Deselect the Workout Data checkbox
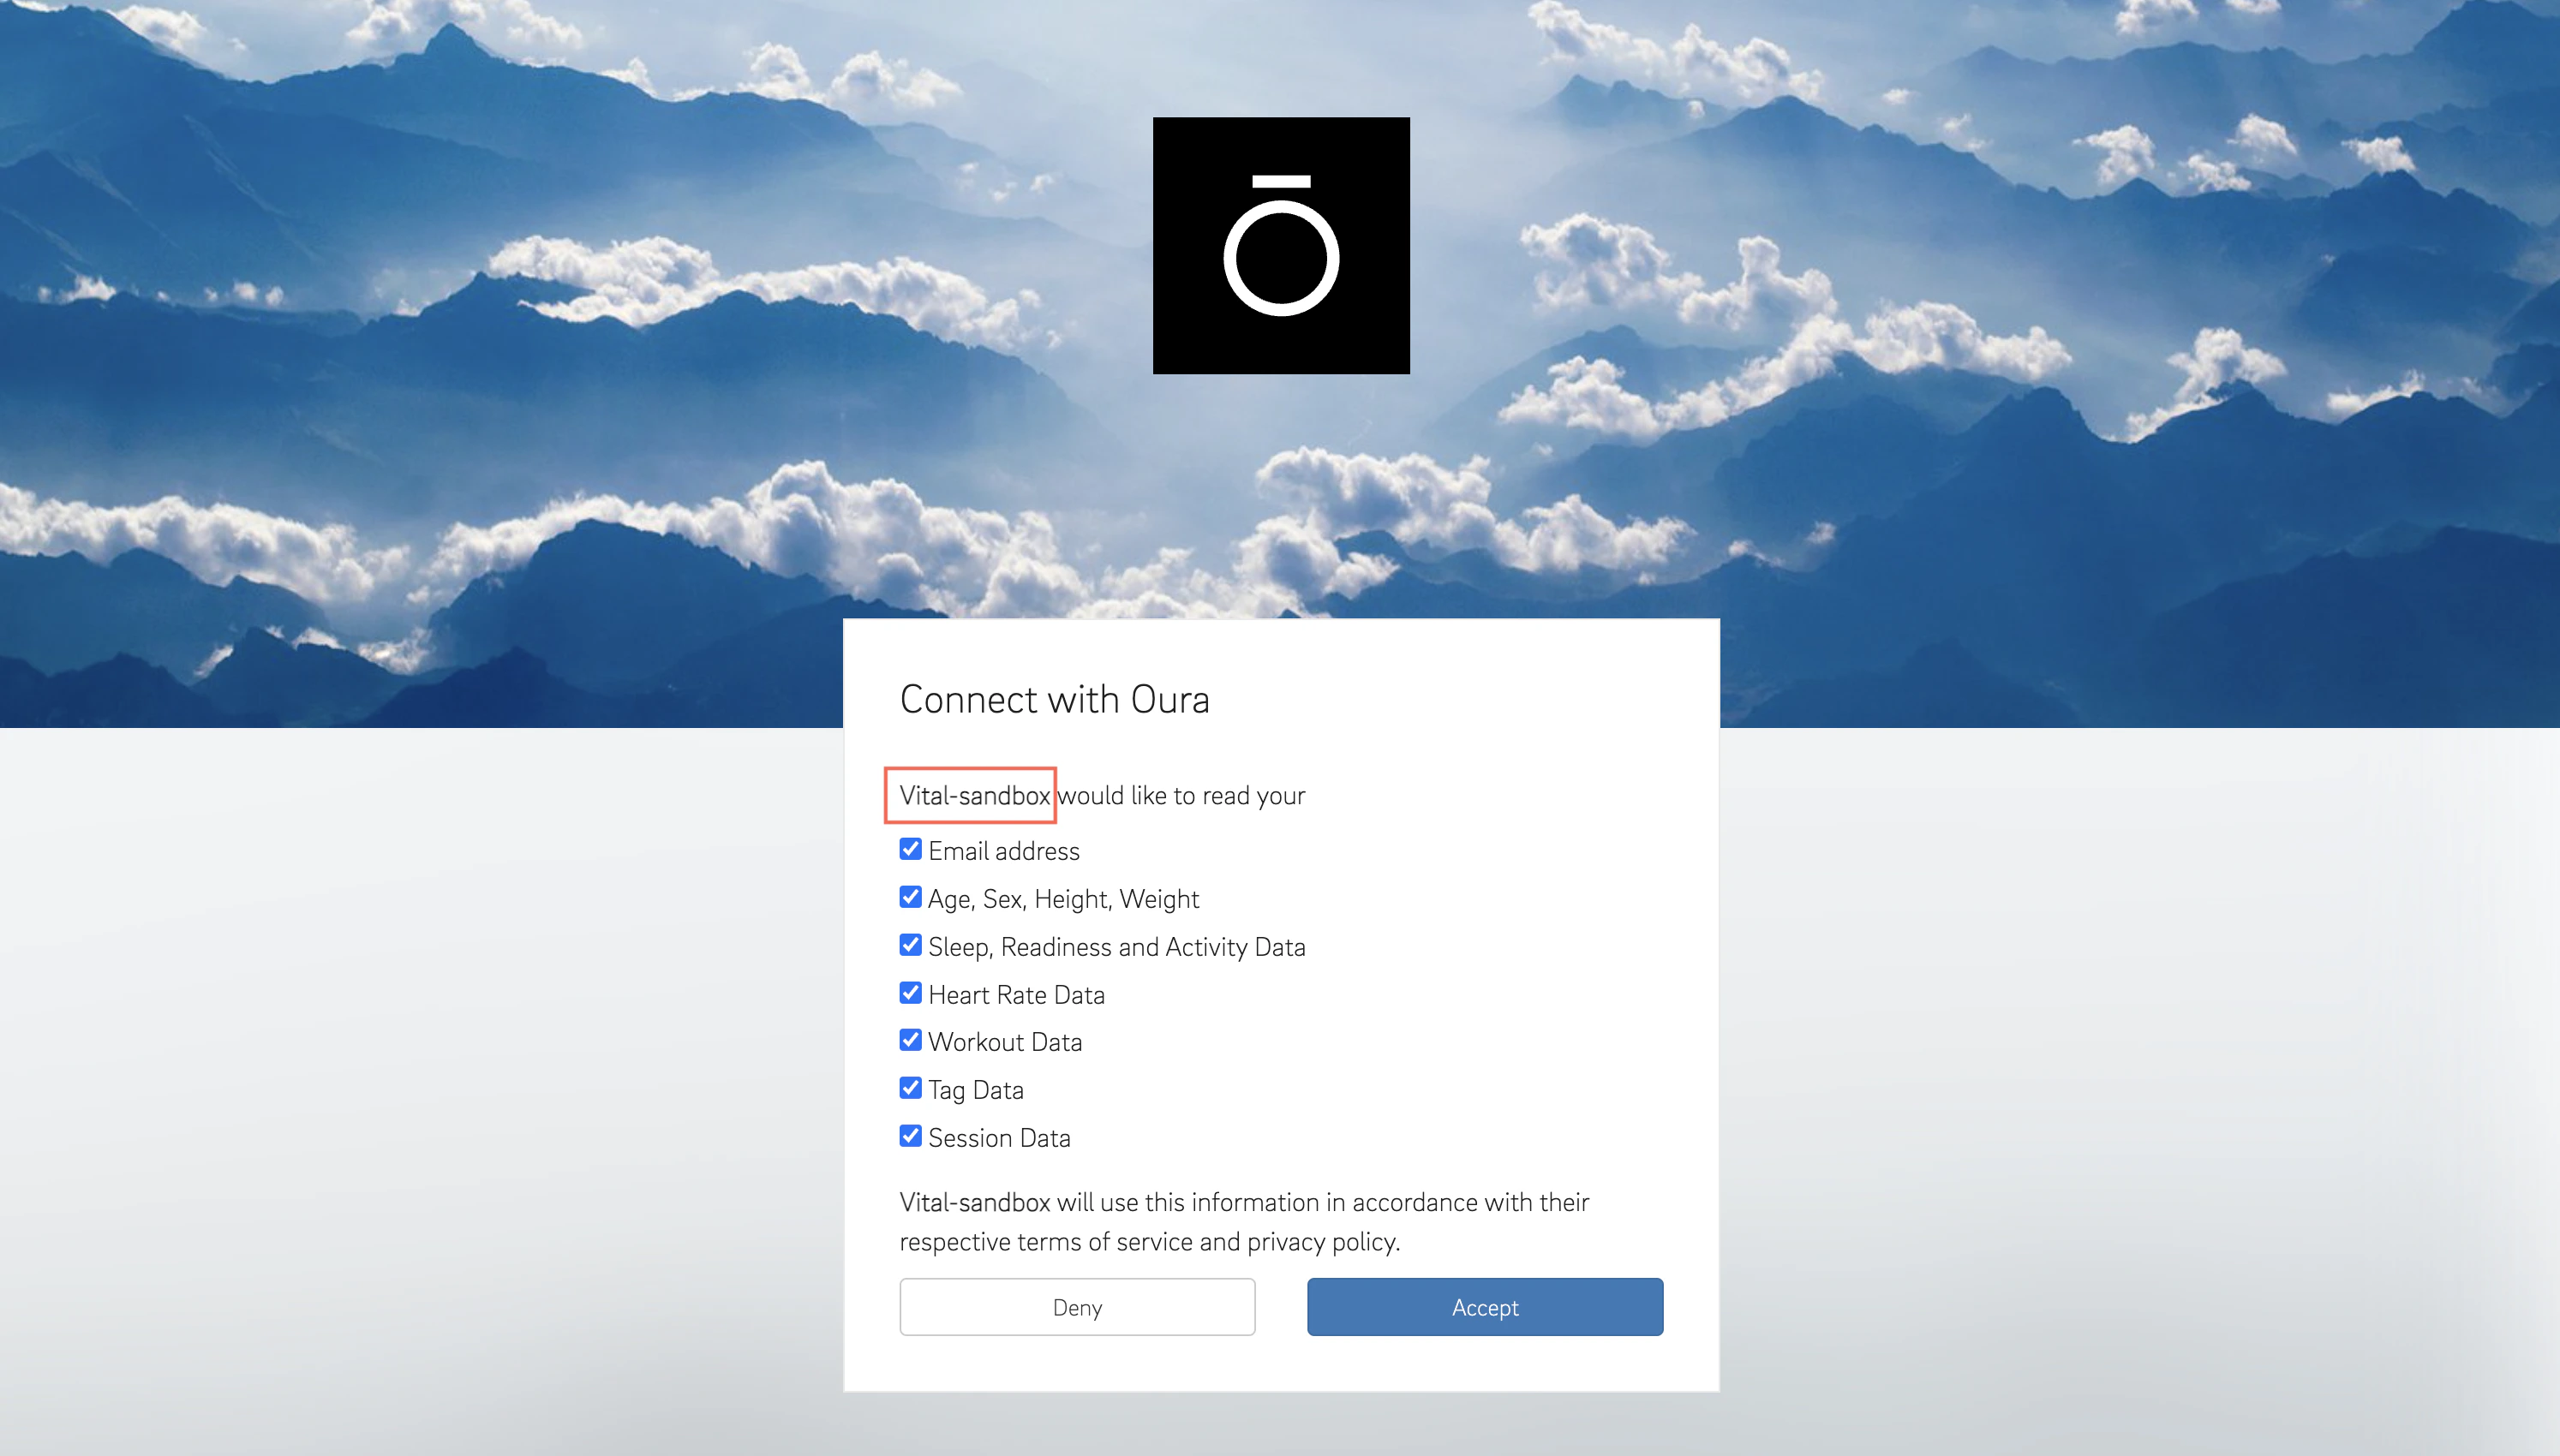This screenshot has width=2560, height=1456. tap(910, 1040)
